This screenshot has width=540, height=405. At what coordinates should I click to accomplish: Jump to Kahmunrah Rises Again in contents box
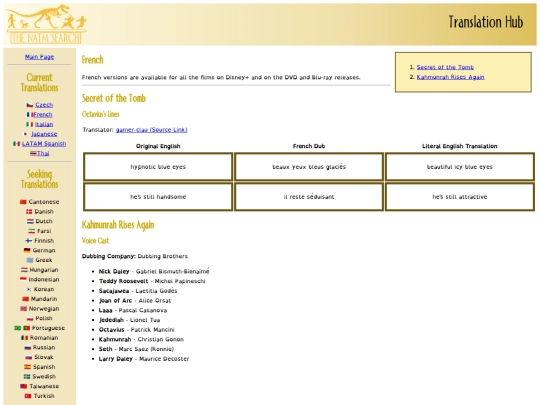tap(450, 77)
